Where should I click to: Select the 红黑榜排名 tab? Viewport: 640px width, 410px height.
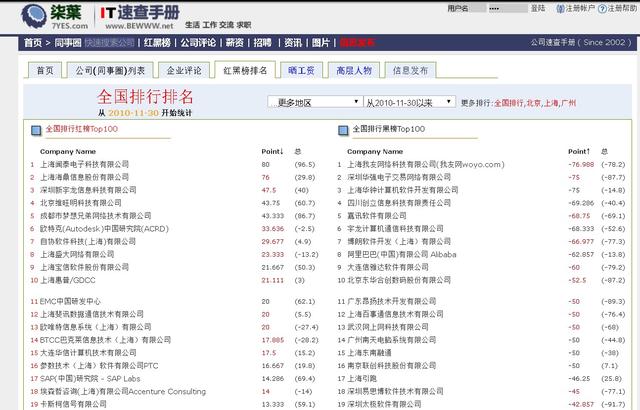tap(245, 70)
